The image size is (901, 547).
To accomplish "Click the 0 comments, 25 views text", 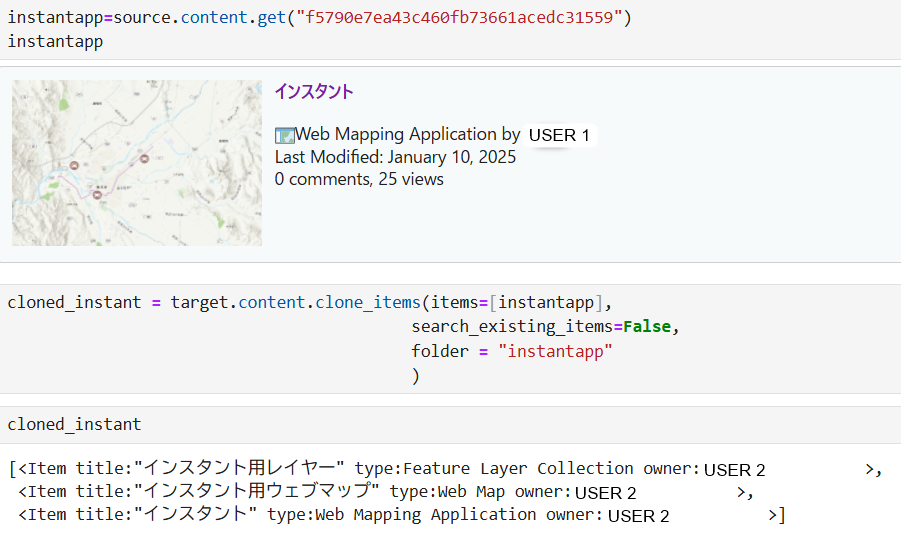I will pos(359,179).
